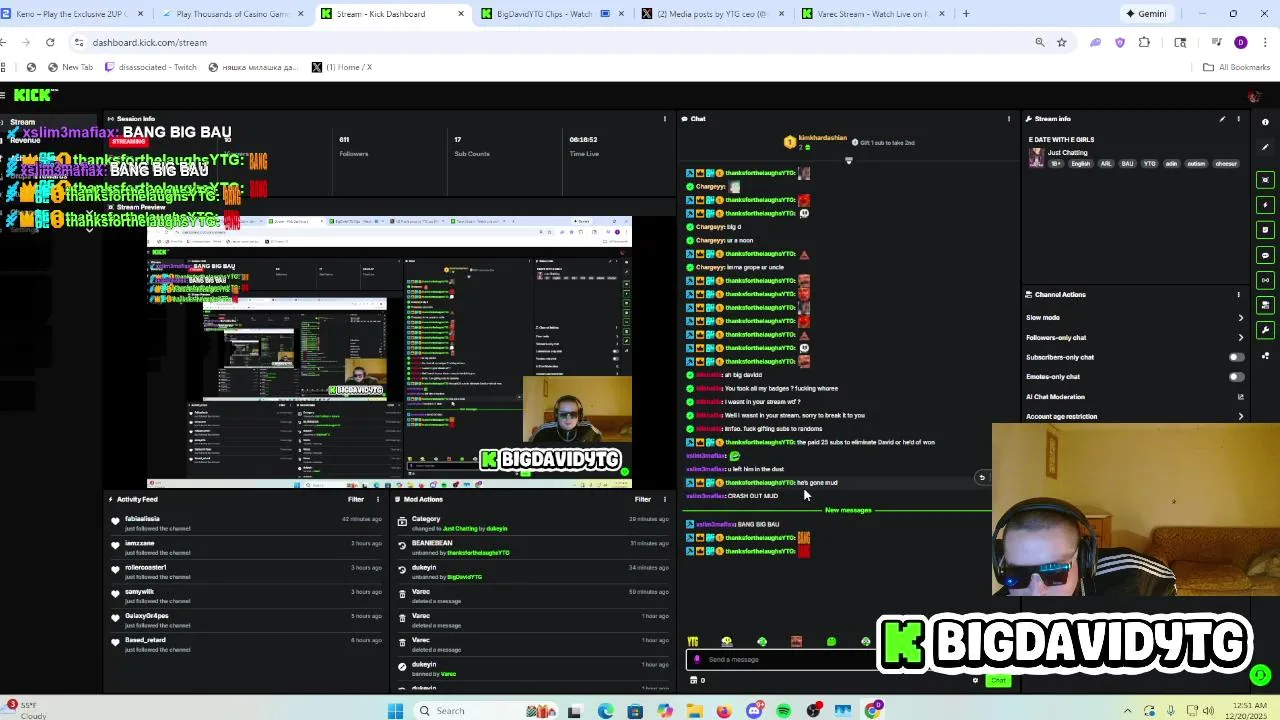The height and width of the screenshot is (720, 1280).
Task: Click New messages divider in chat
Action: (848, 510)
